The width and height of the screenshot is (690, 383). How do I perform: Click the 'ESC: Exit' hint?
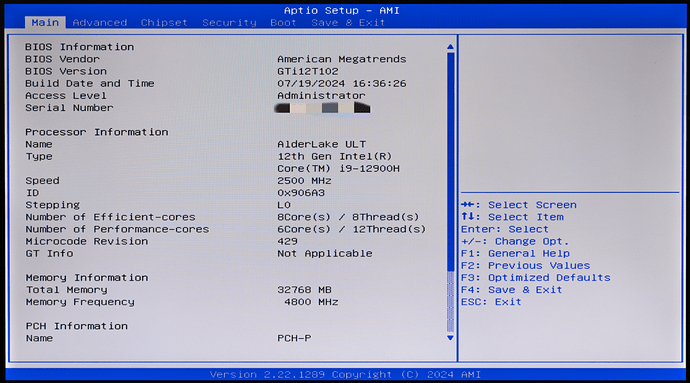tap(491, 302)
